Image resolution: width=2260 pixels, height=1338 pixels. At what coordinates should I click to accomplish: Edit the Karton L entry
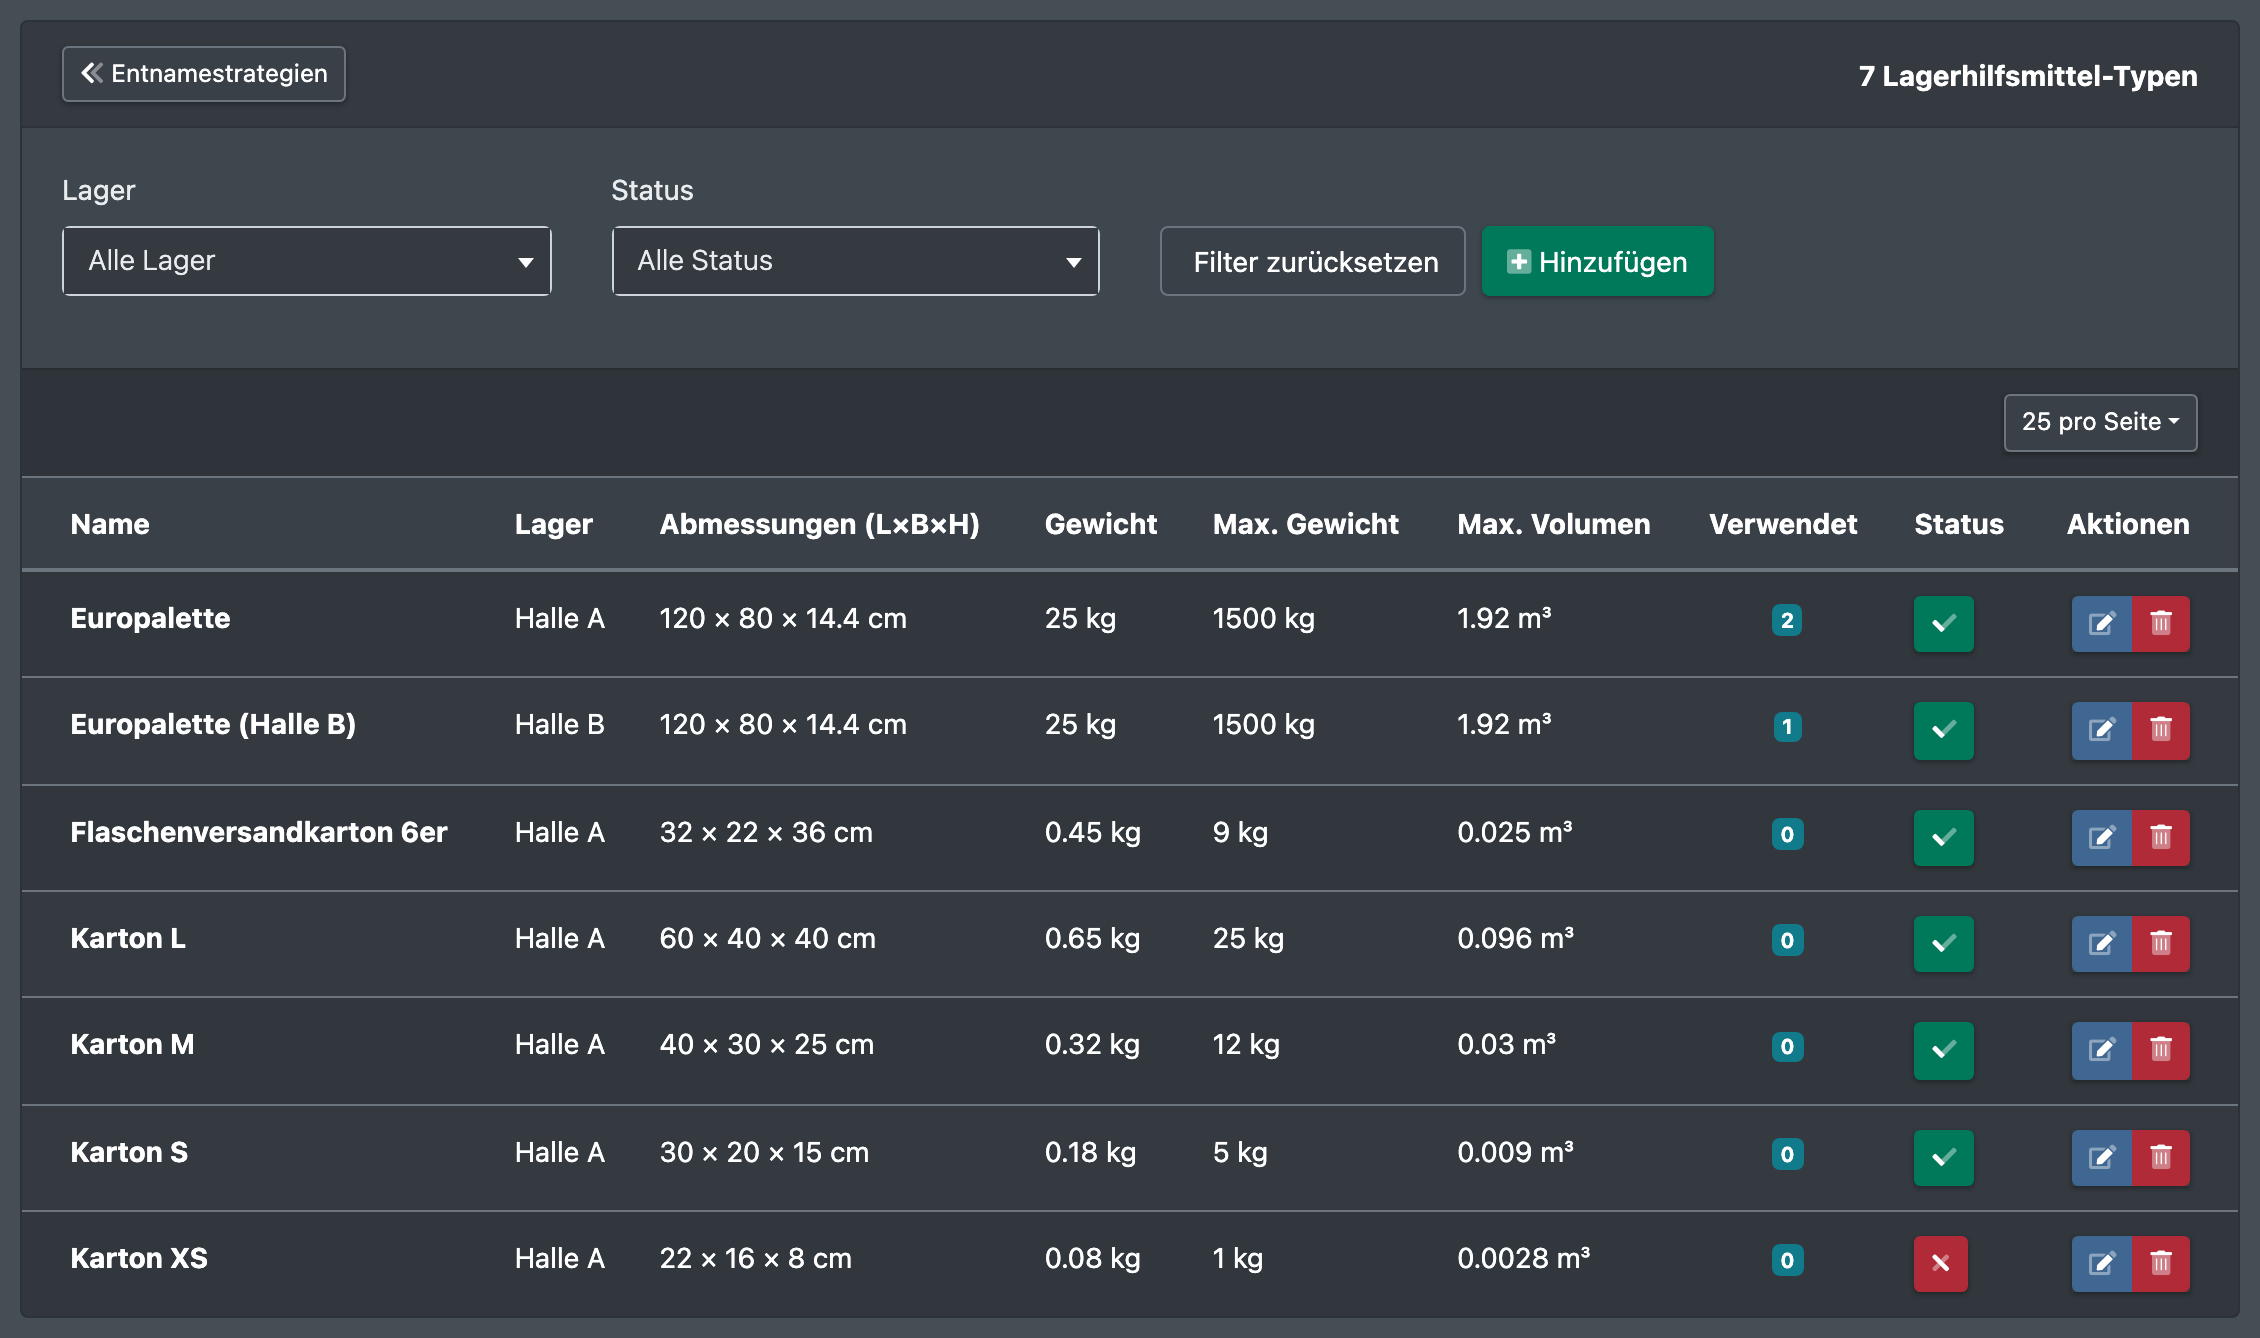(x=2102, y=943)
